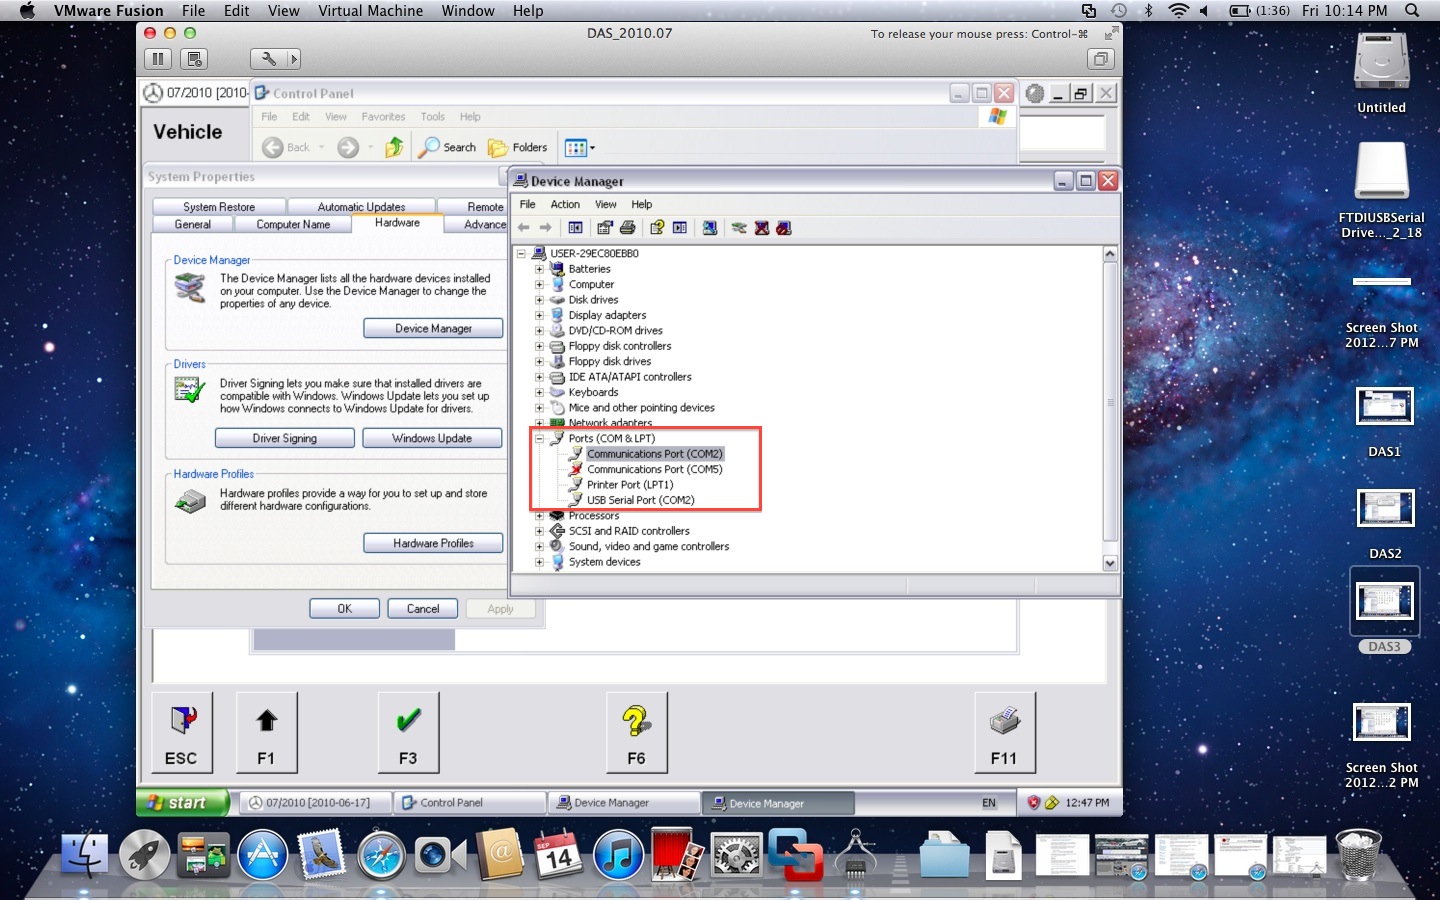Click the Disable device toolbar icon
The image size is (1440, 900).
[786, 228]
